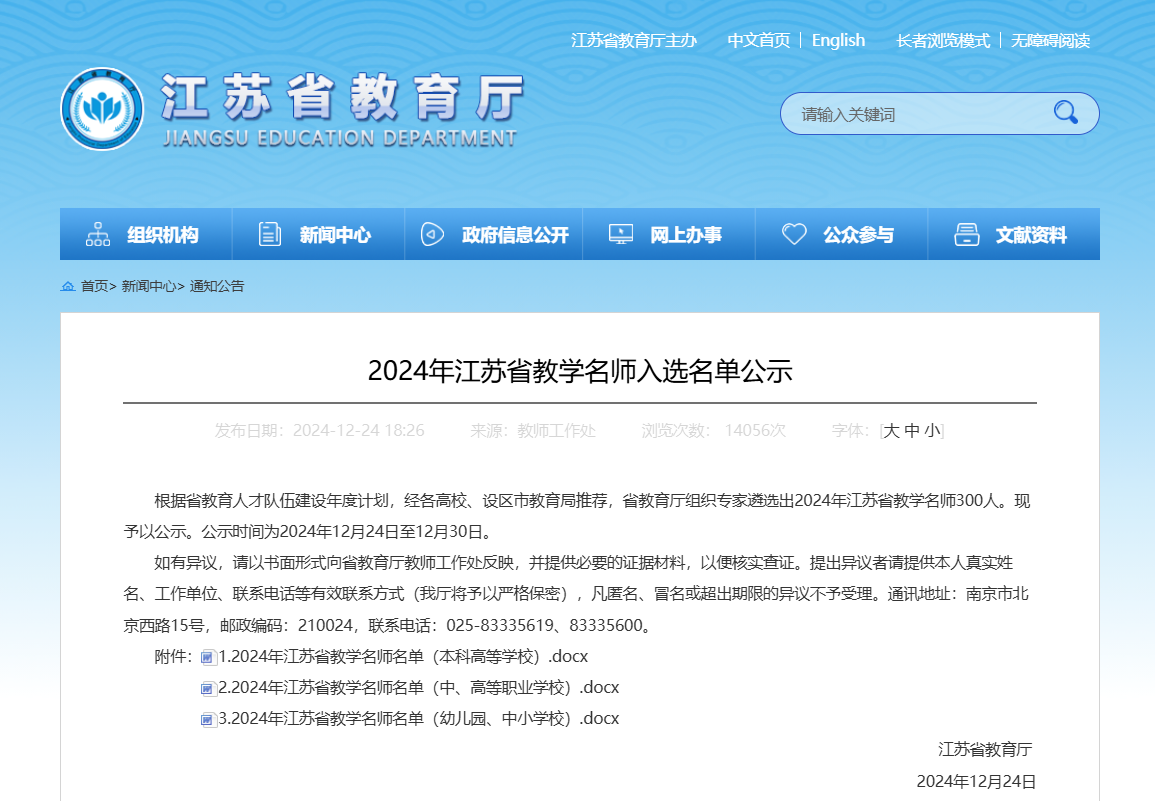This screenshot has width=1155, height=801.
Task: Open the 文献资料 navigation menu
Action: click(1030, 235)
